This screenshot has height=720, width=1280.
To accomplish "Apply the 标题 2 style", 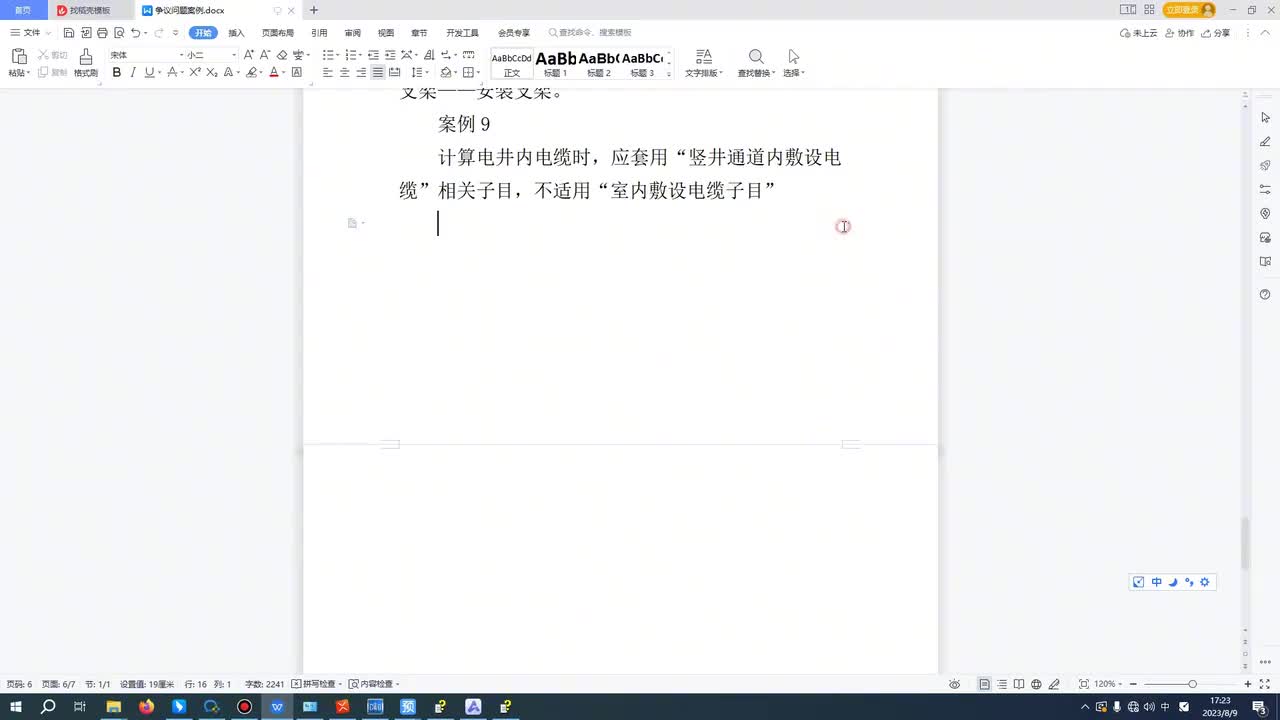I will [x=598, y=64].
